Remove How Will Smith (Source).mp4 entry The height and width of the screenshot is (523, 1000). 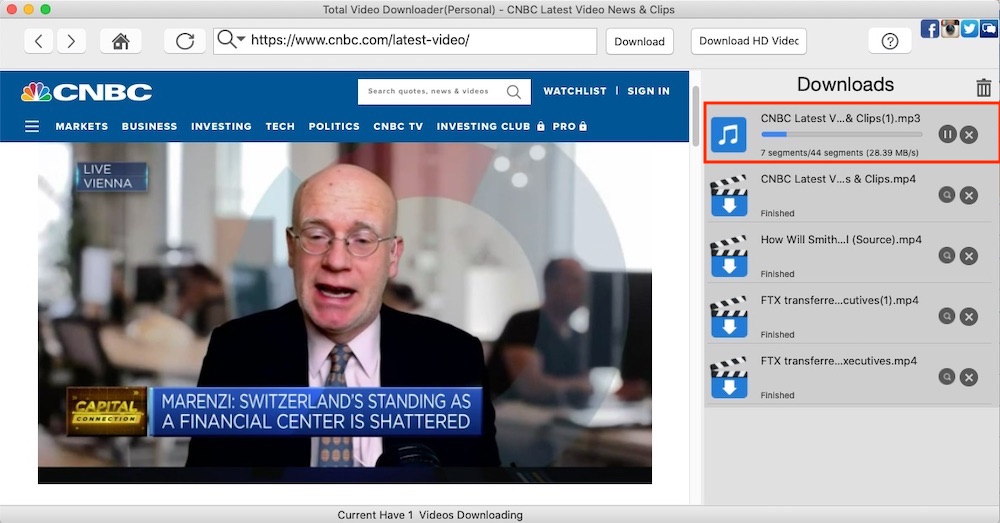point(969,256)
